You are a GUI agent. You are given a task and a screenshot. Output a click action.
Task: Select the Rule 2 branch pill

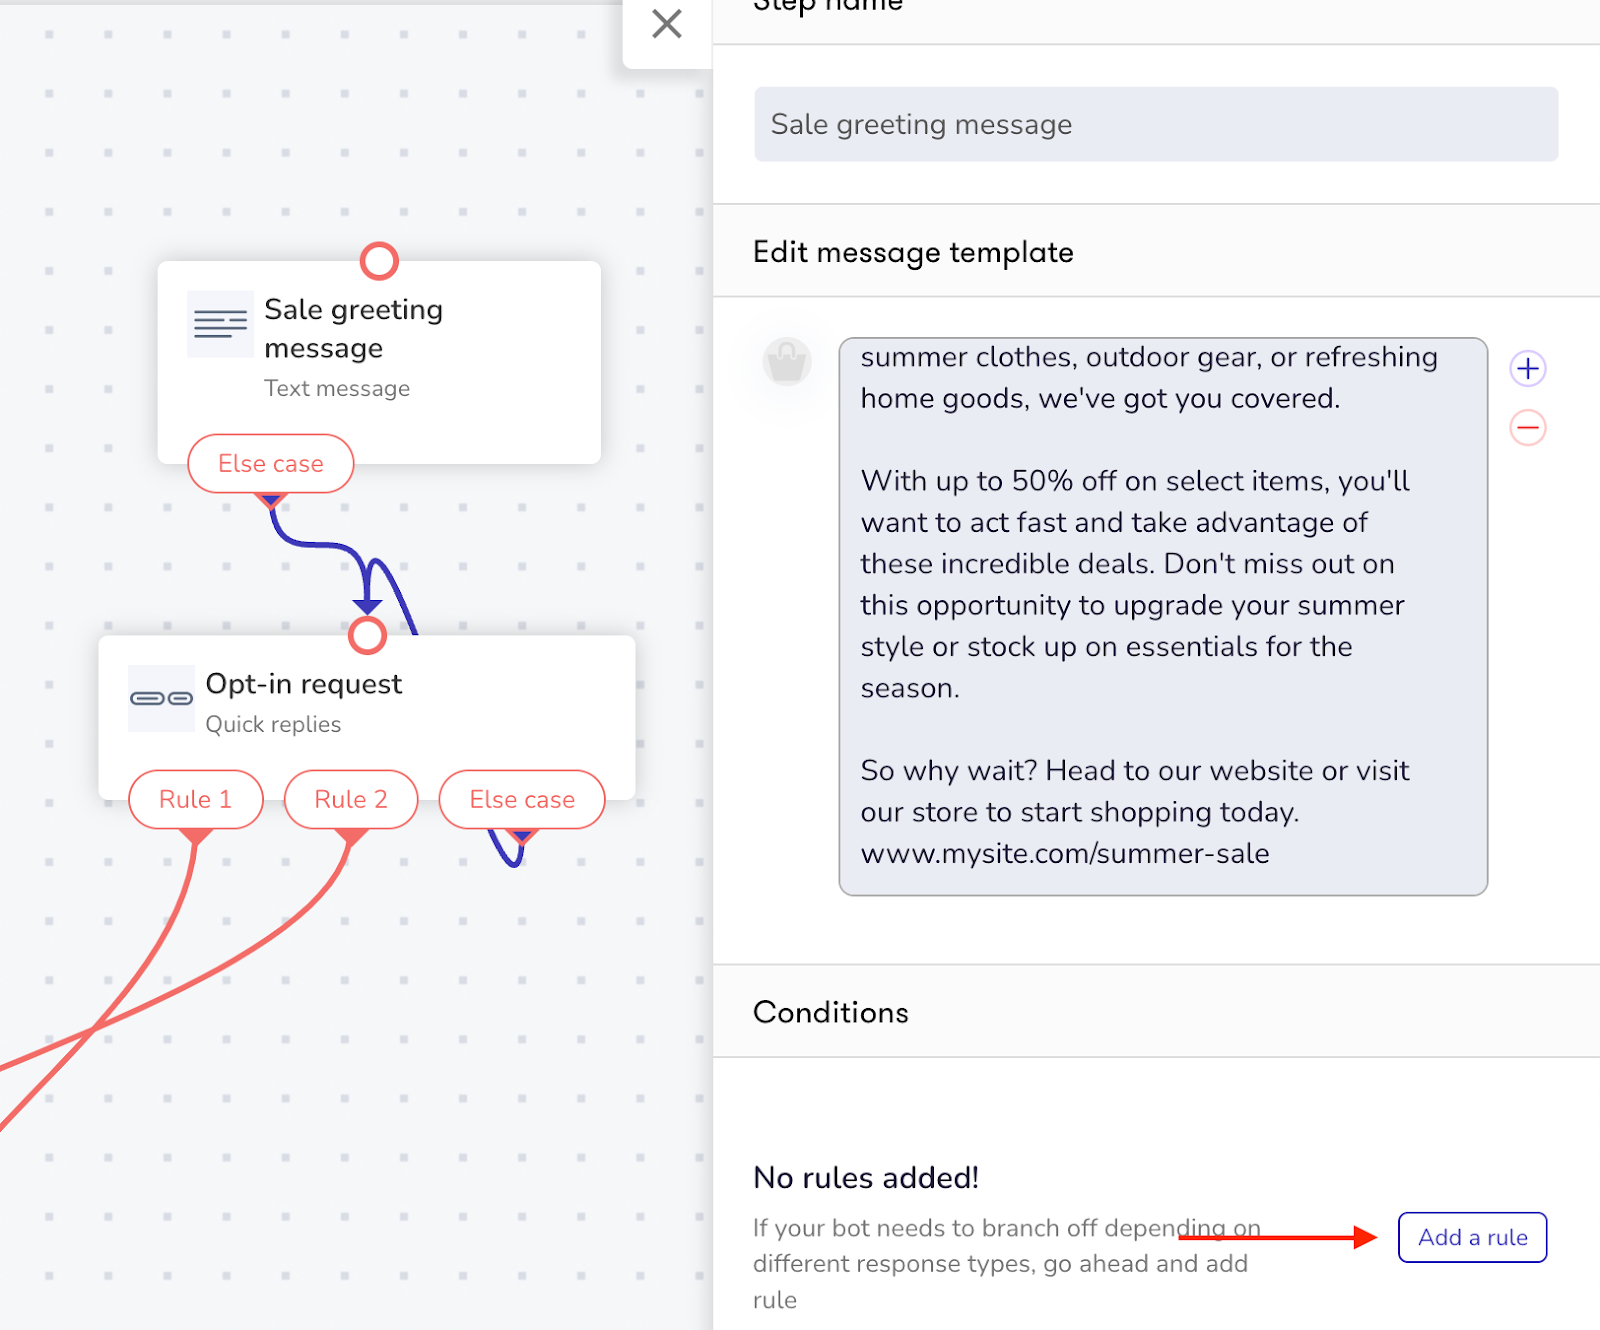(351, 799)
